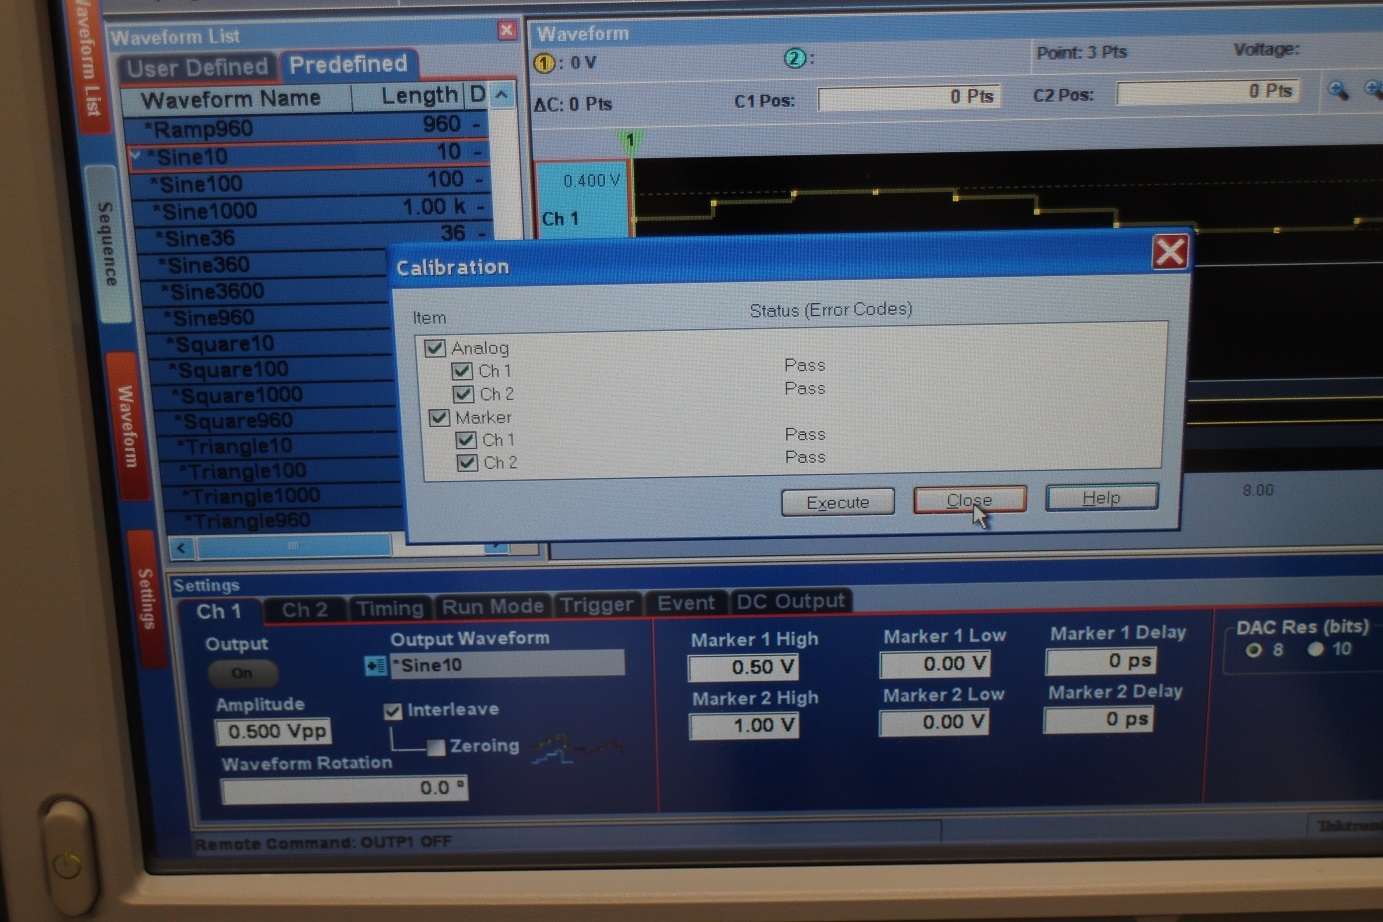Toggle the Ch 1 Output On button
The image size is (1383, 922).
(242, 673)
